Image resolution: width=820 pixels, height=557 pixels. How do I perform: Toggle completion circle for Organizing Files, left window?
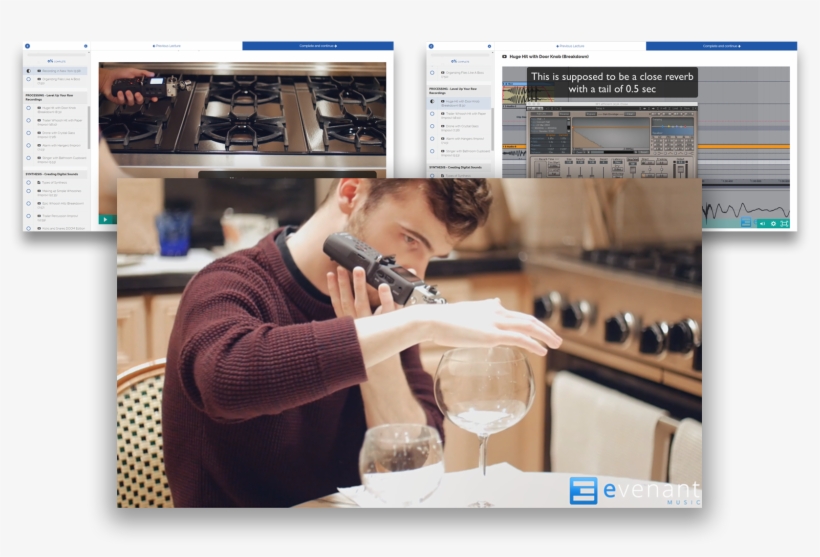(x=29, y=79)
